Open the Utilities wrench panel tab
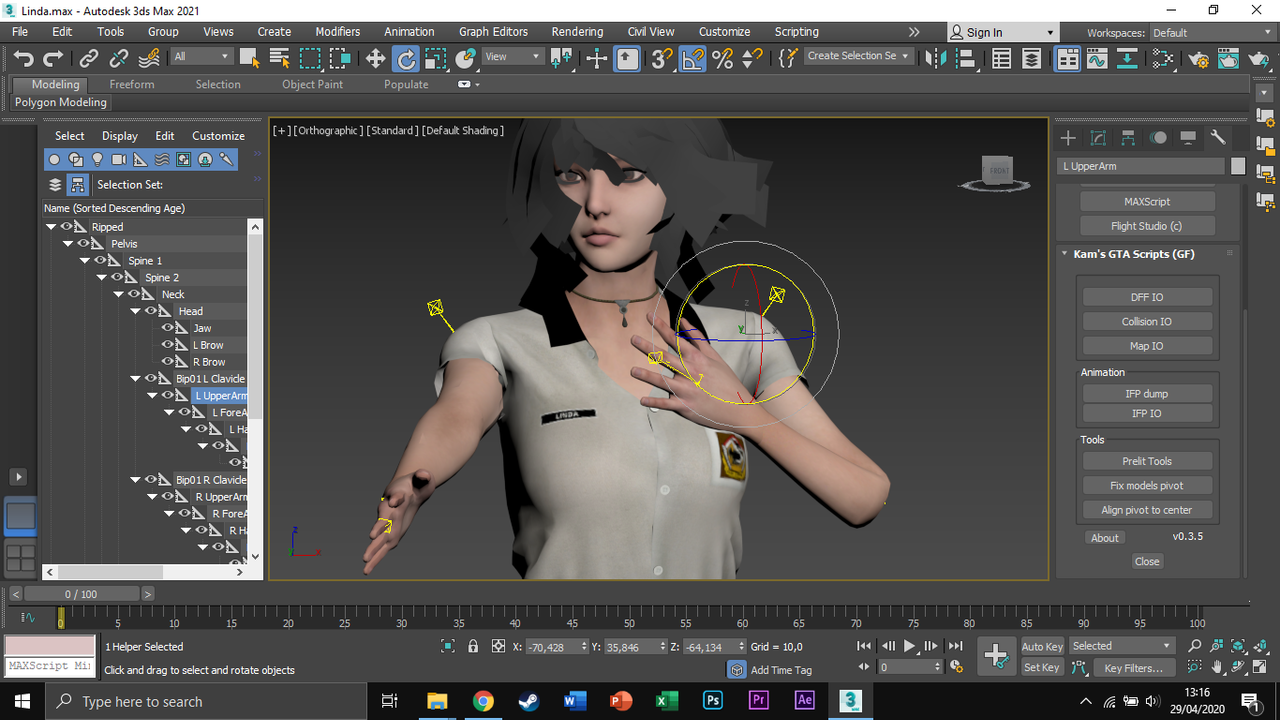 [x=1218, y=137]
